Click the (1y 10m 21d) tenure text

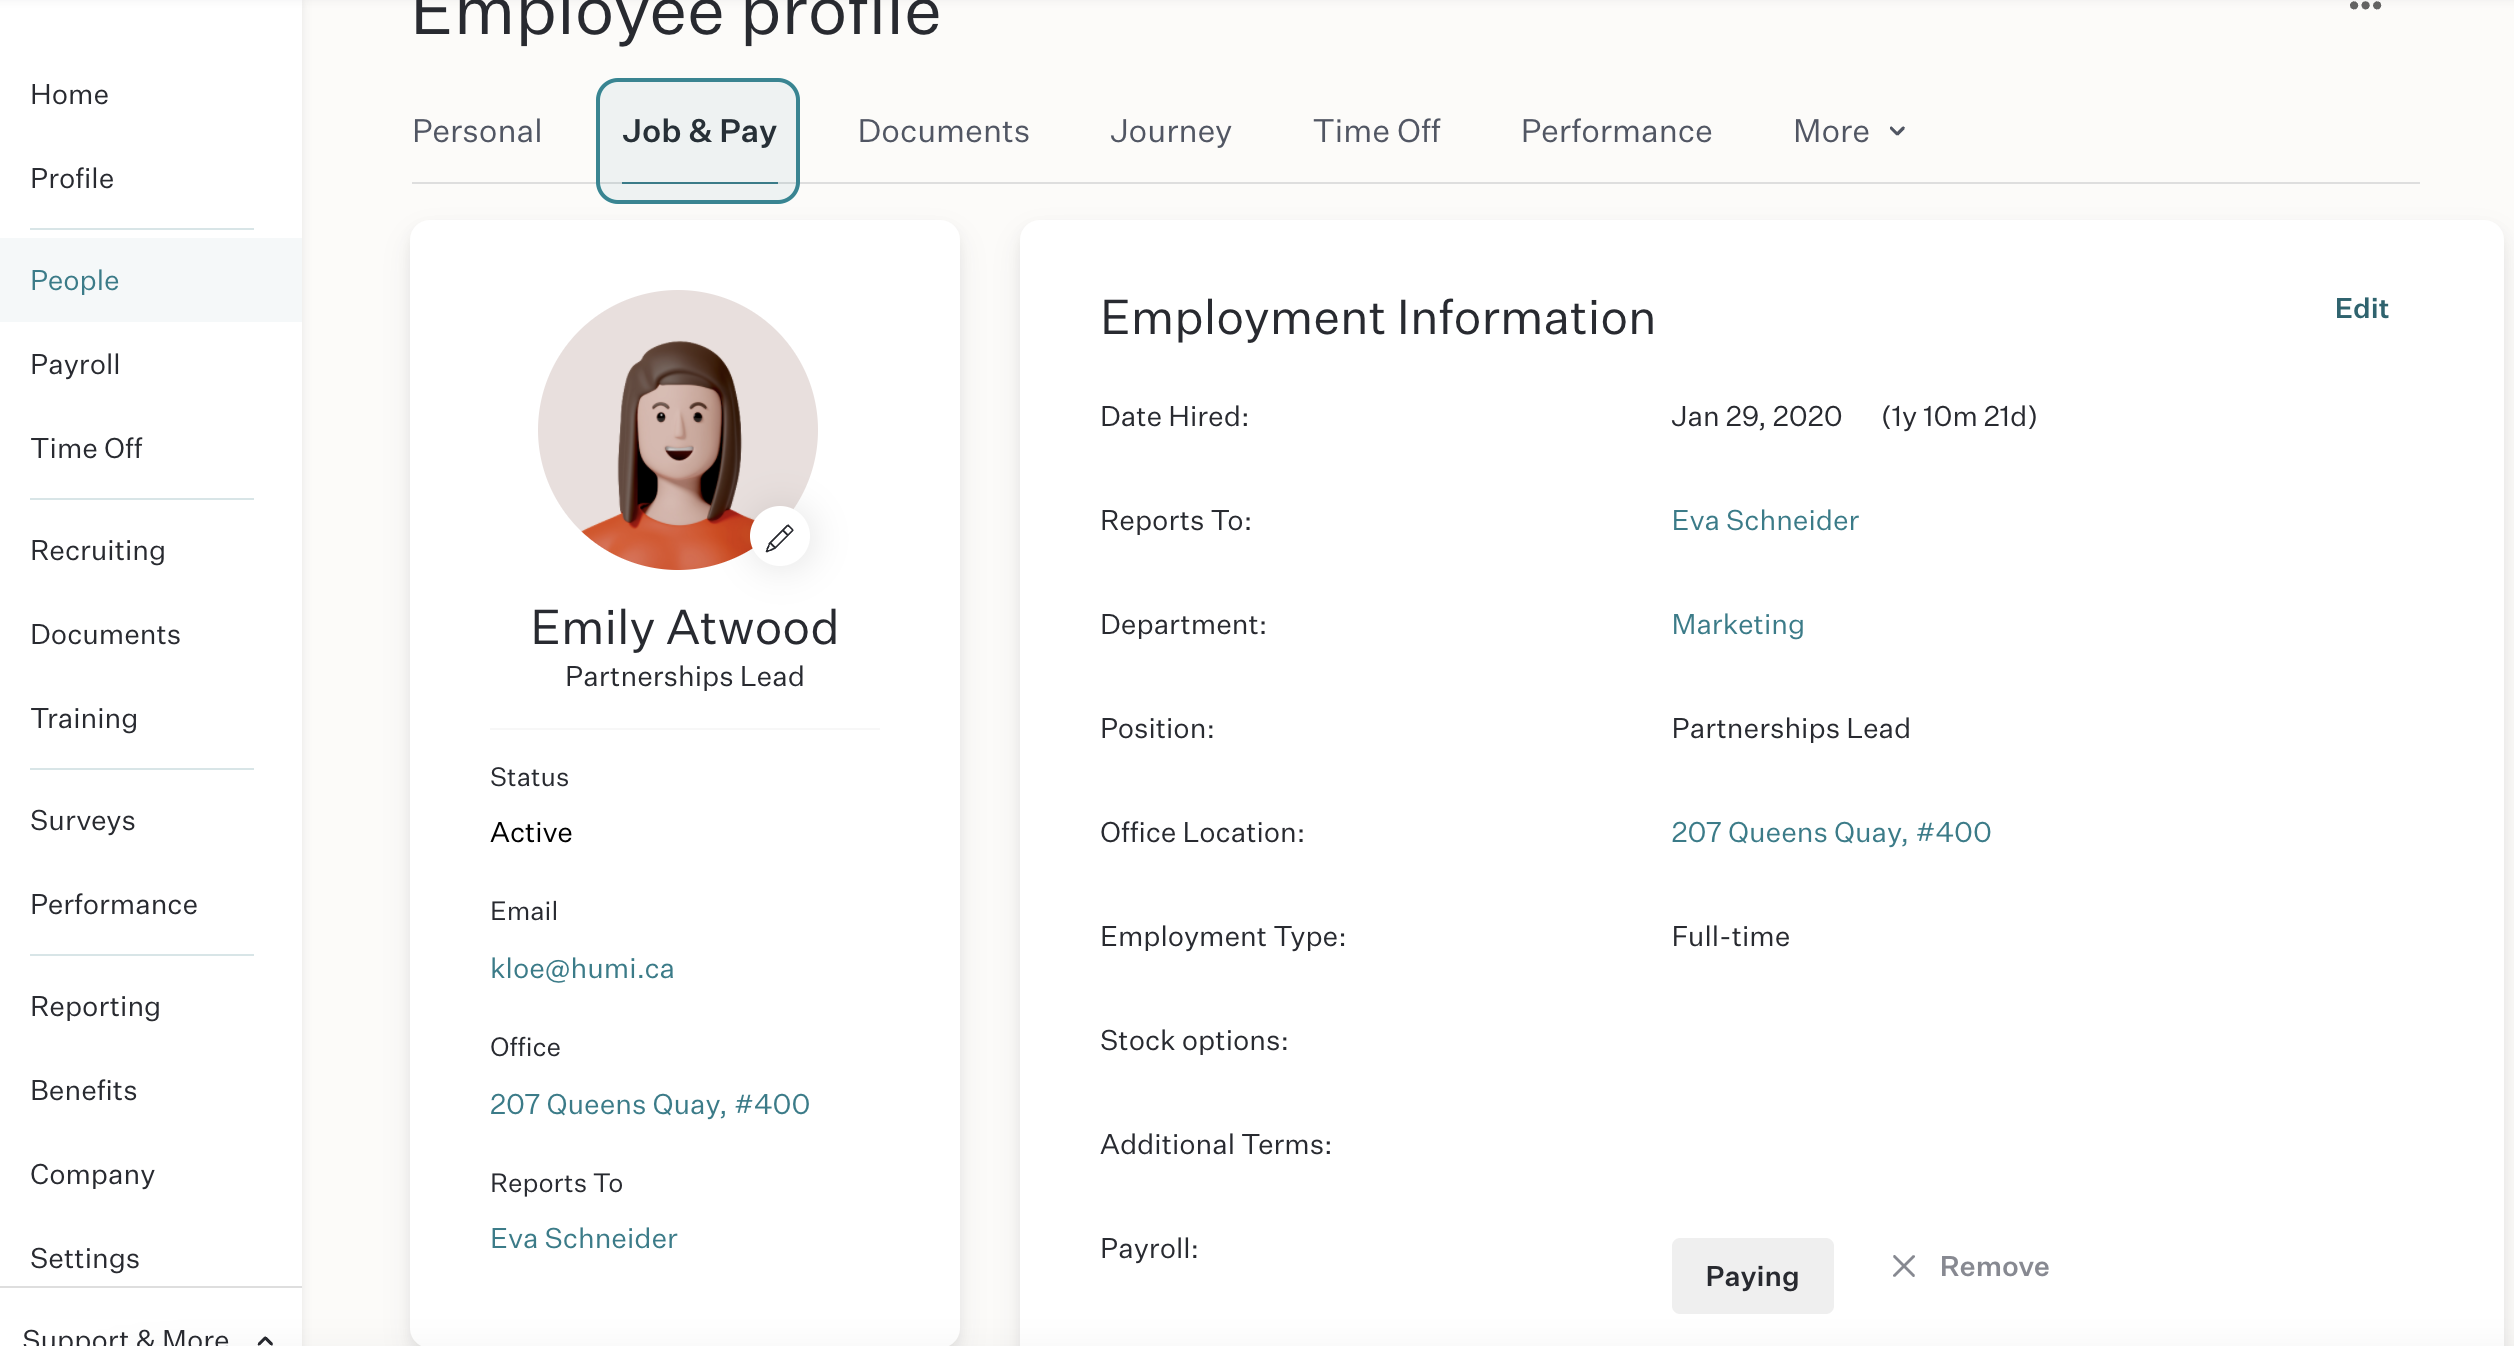[x=1959, y=416]
